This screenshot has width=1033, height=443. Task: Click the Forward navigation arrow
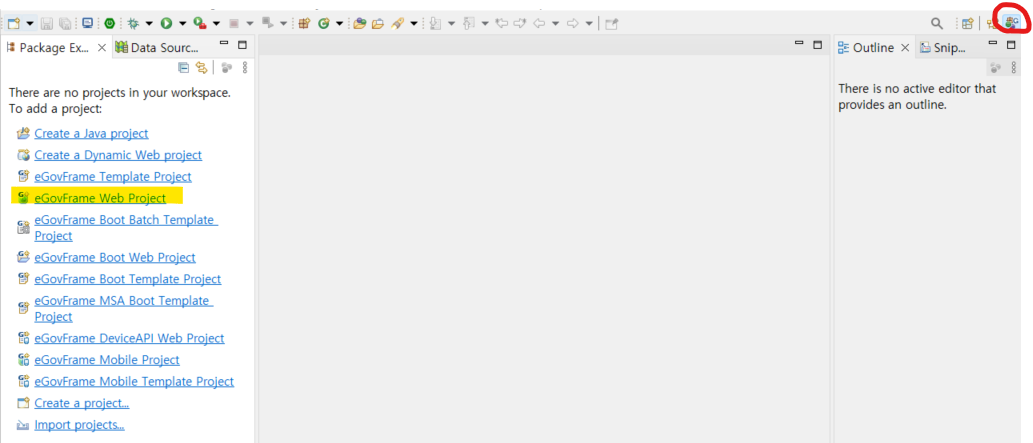point(572,23)
